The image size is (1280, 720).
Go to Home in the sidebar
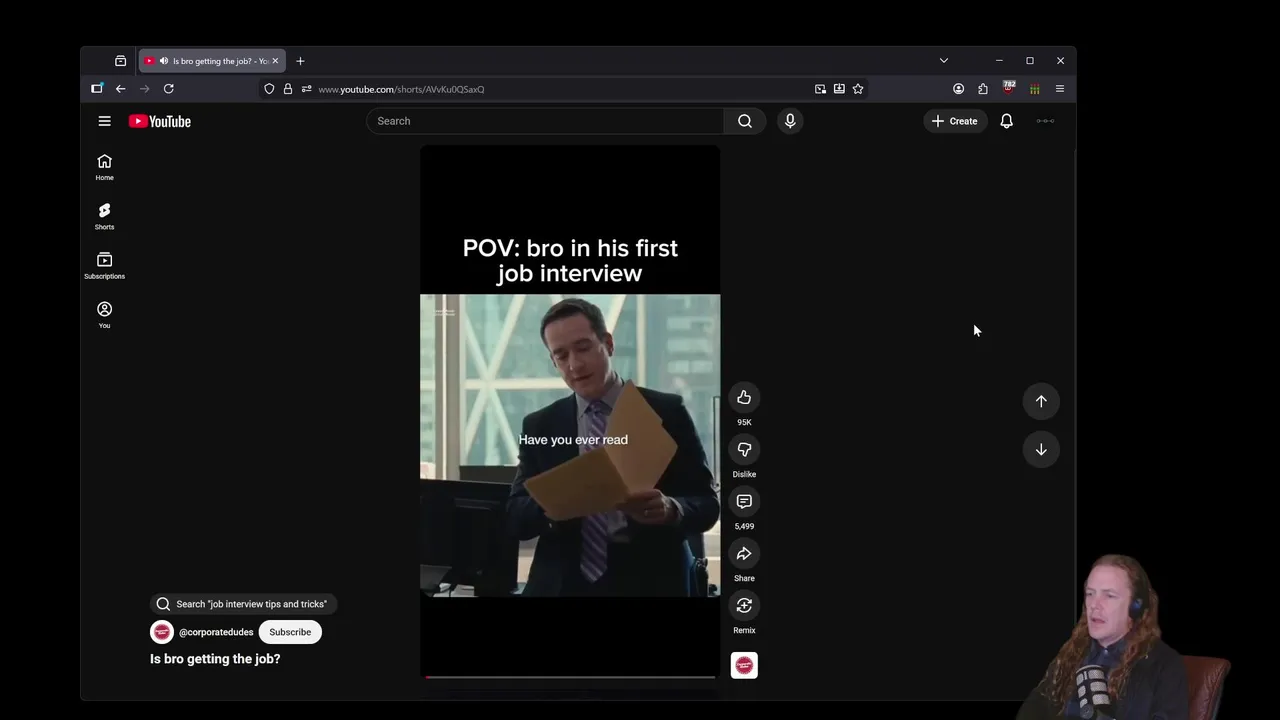[x=104, y=167]
